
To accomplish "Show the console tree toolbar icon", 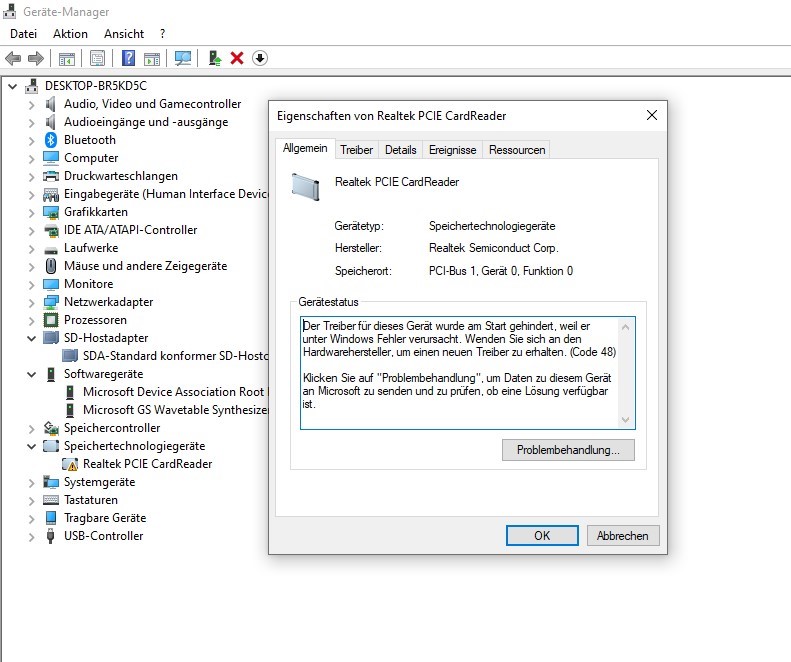I will 67,59.
